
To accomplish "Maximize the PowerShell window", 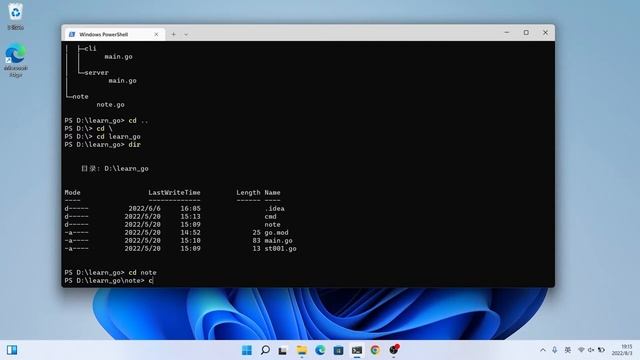I will click(526, 32).
